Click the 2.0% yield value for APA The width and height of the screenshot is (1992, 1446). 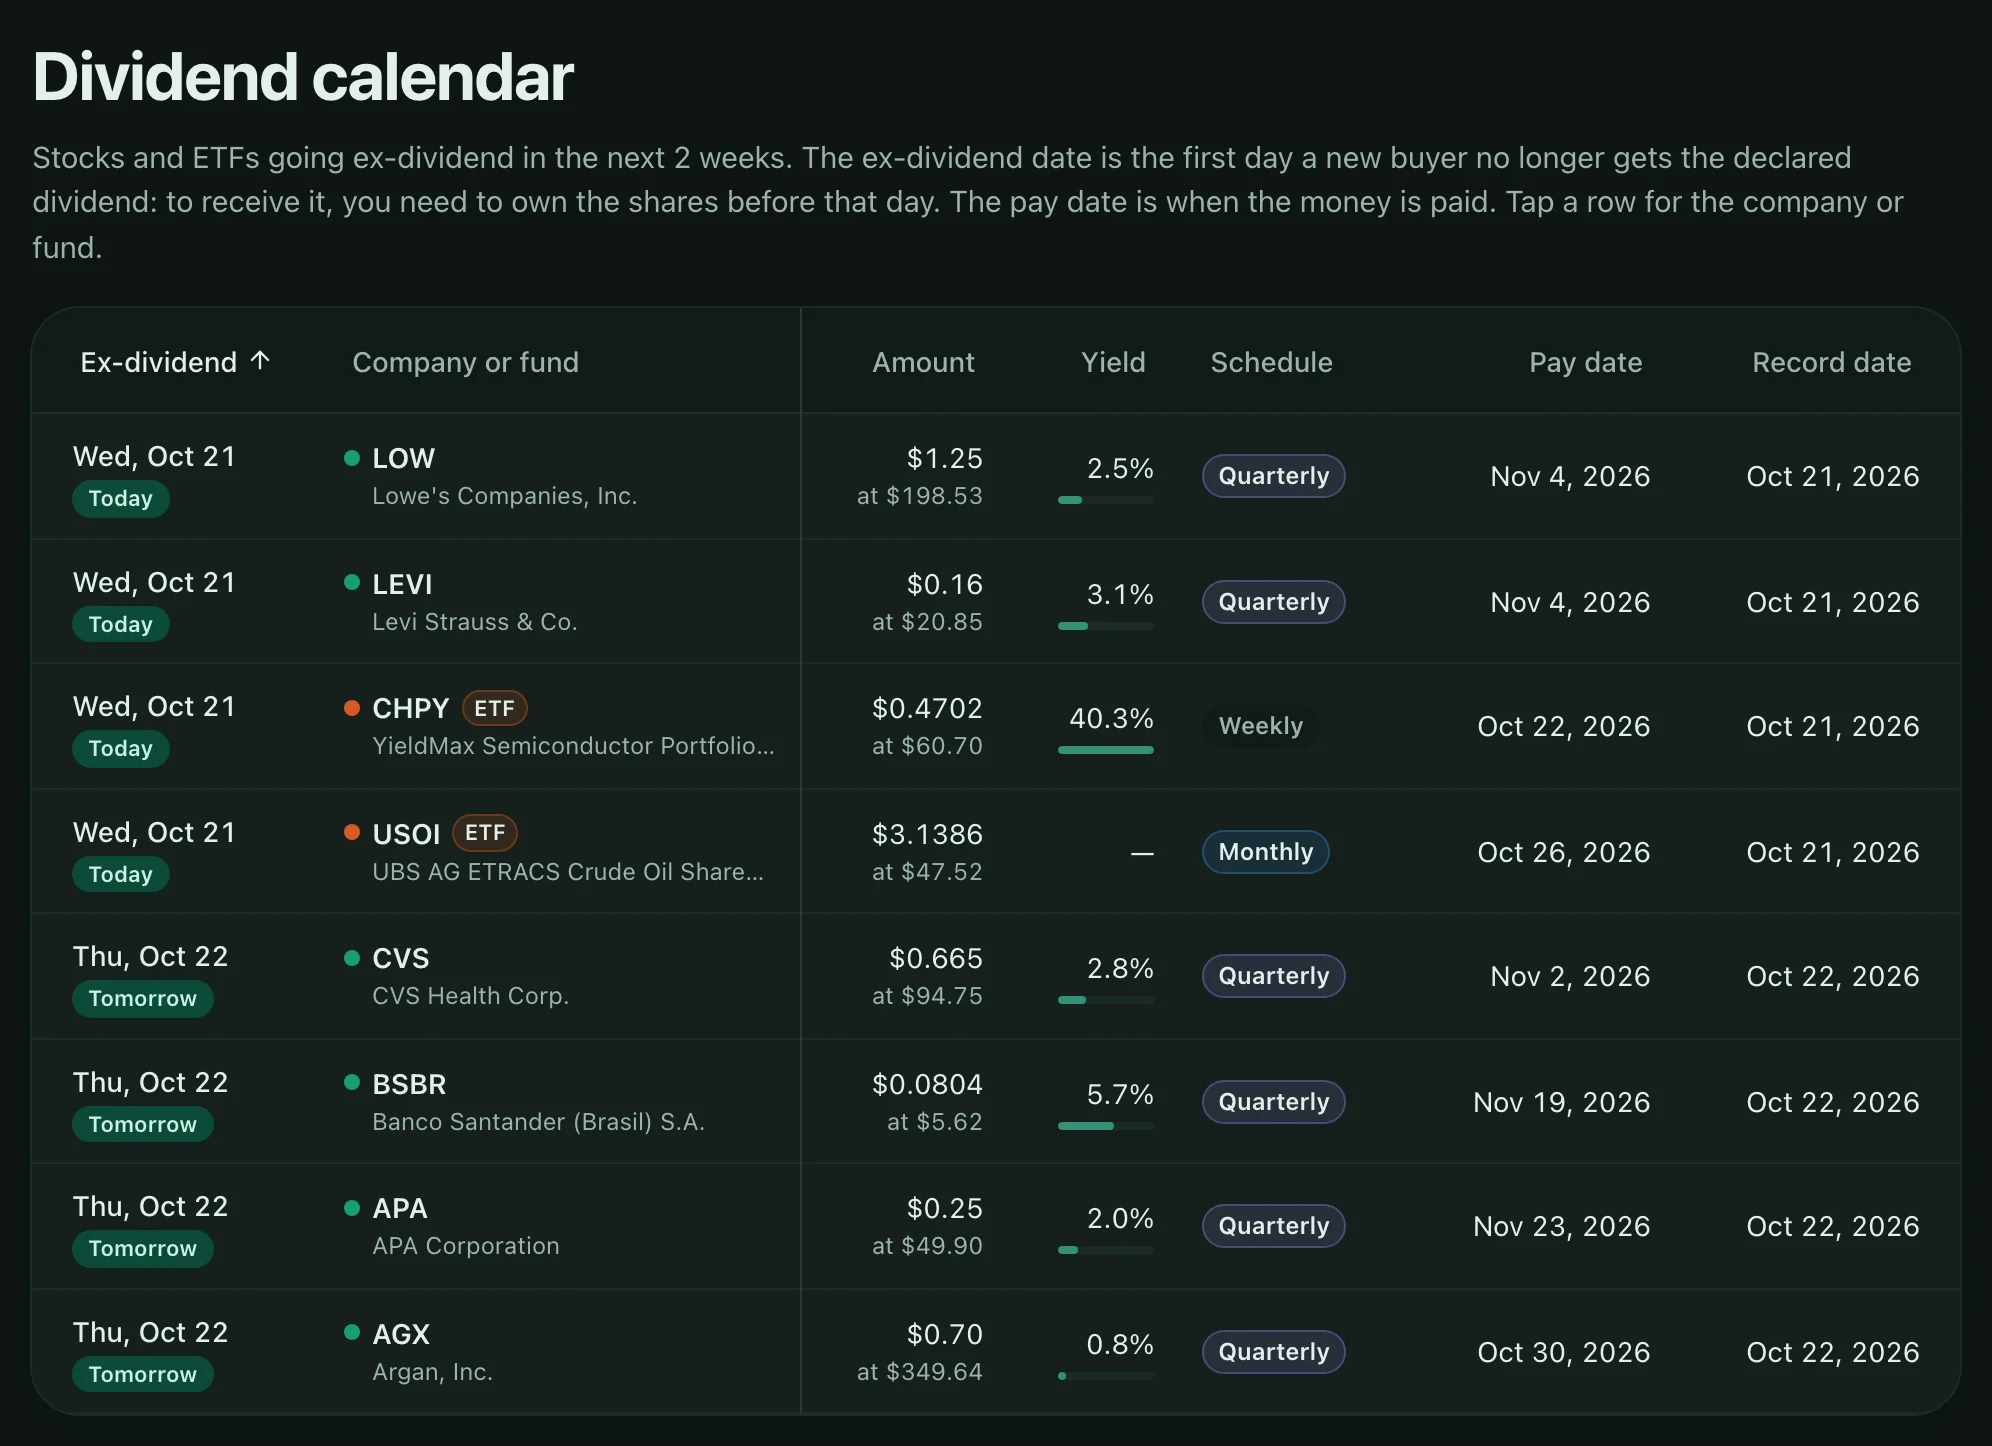[x=1120, y=1218]
